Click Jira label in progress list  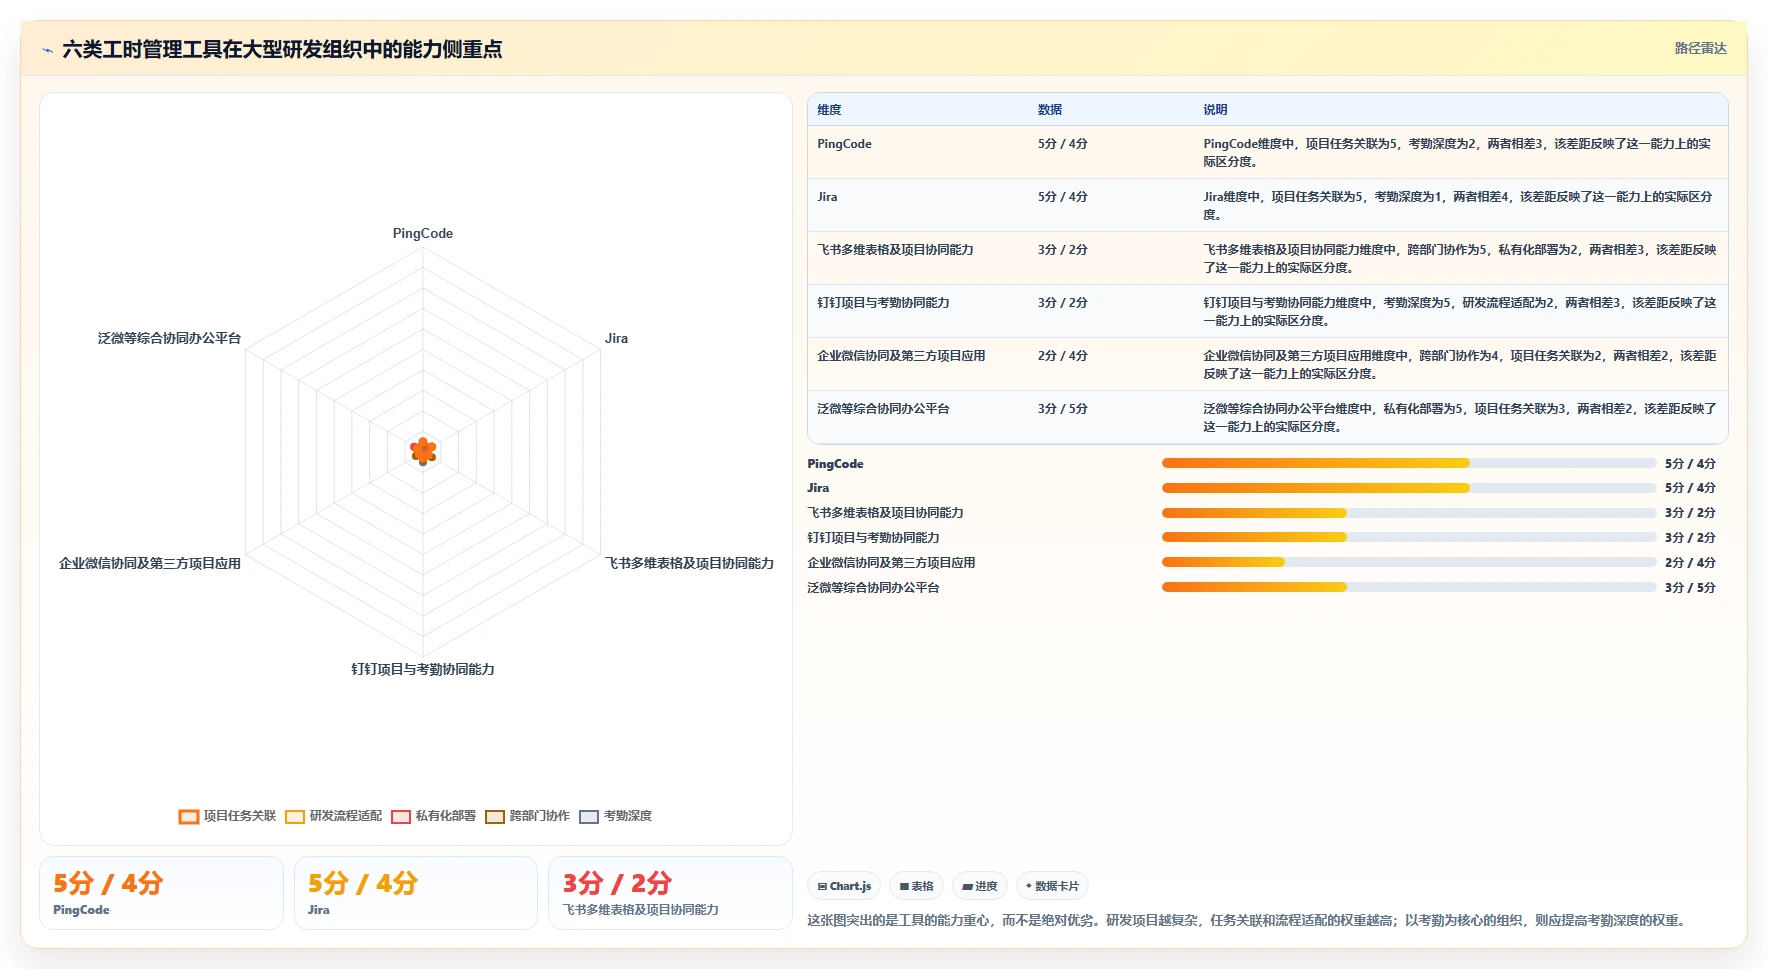[x=818, y=488]
